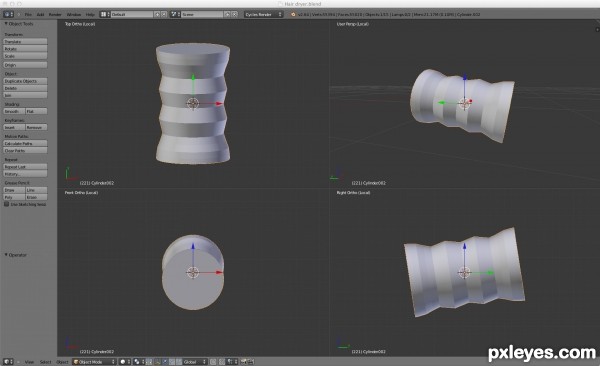Viewport: 600px width, 366px height.
Task: Click Clear Paths button
Action: (25, 150)
